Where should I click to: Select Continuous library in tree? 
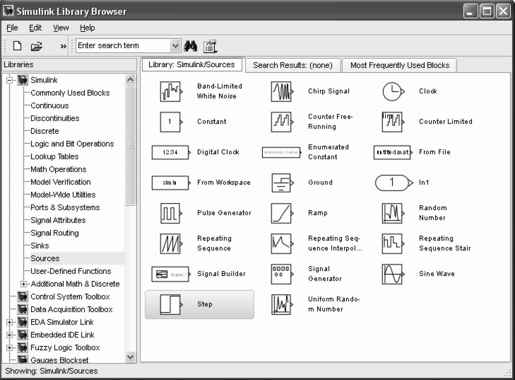tap(50, 106)
